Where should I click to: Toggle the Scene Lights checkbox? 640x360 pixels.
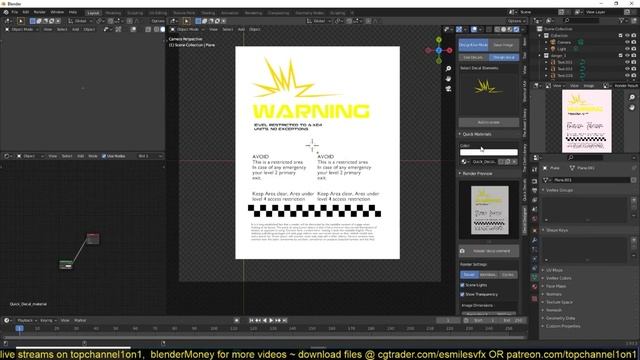coord(462,285)
